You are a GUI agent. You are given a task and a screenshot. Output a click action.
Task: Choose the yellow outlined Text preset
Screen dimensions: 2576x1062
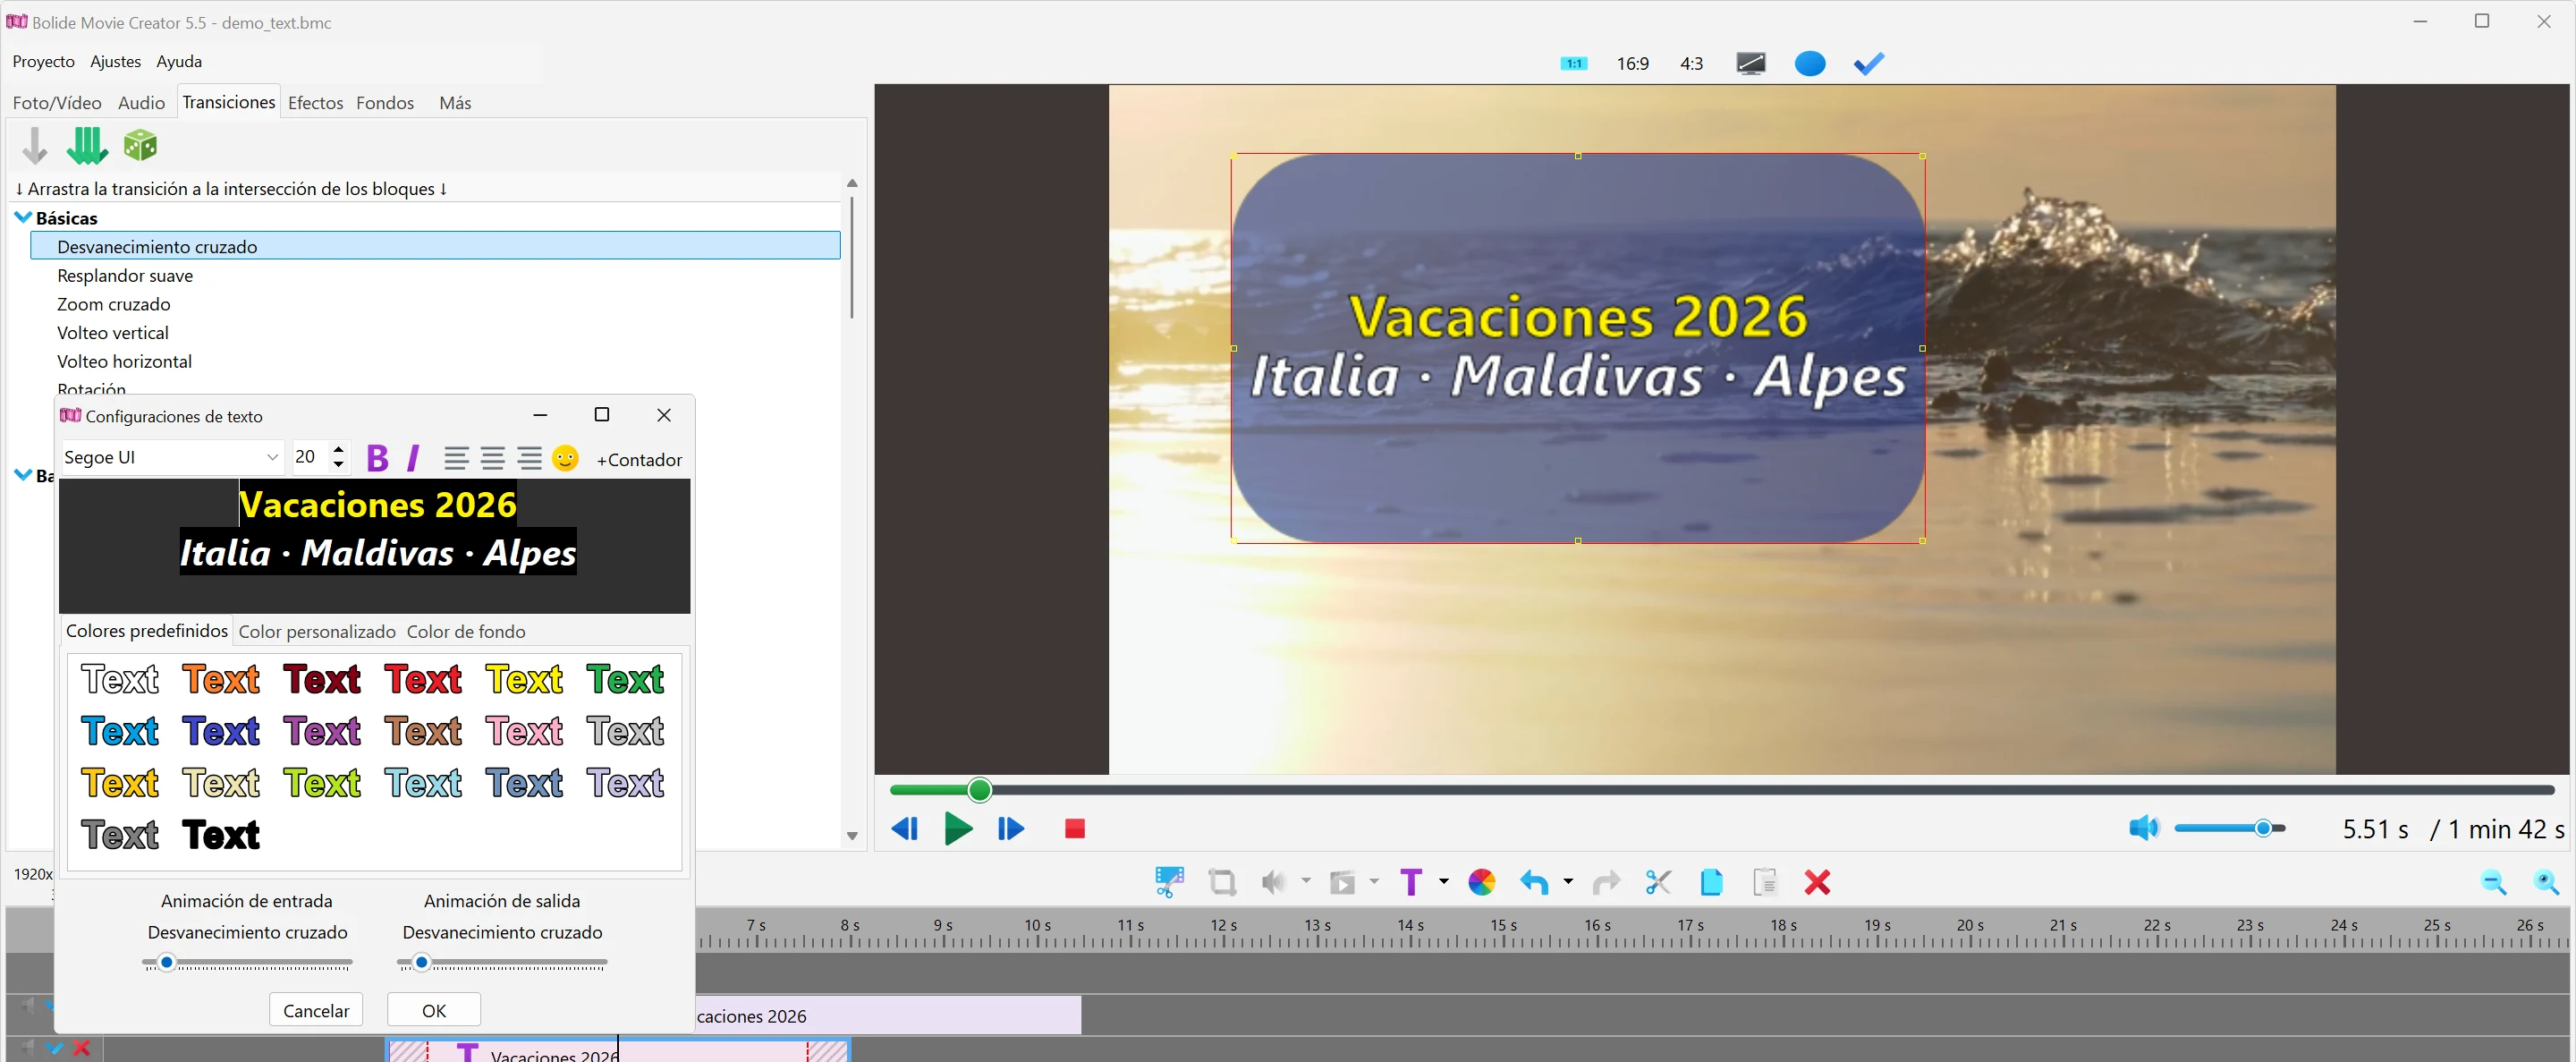click(524, 679)
